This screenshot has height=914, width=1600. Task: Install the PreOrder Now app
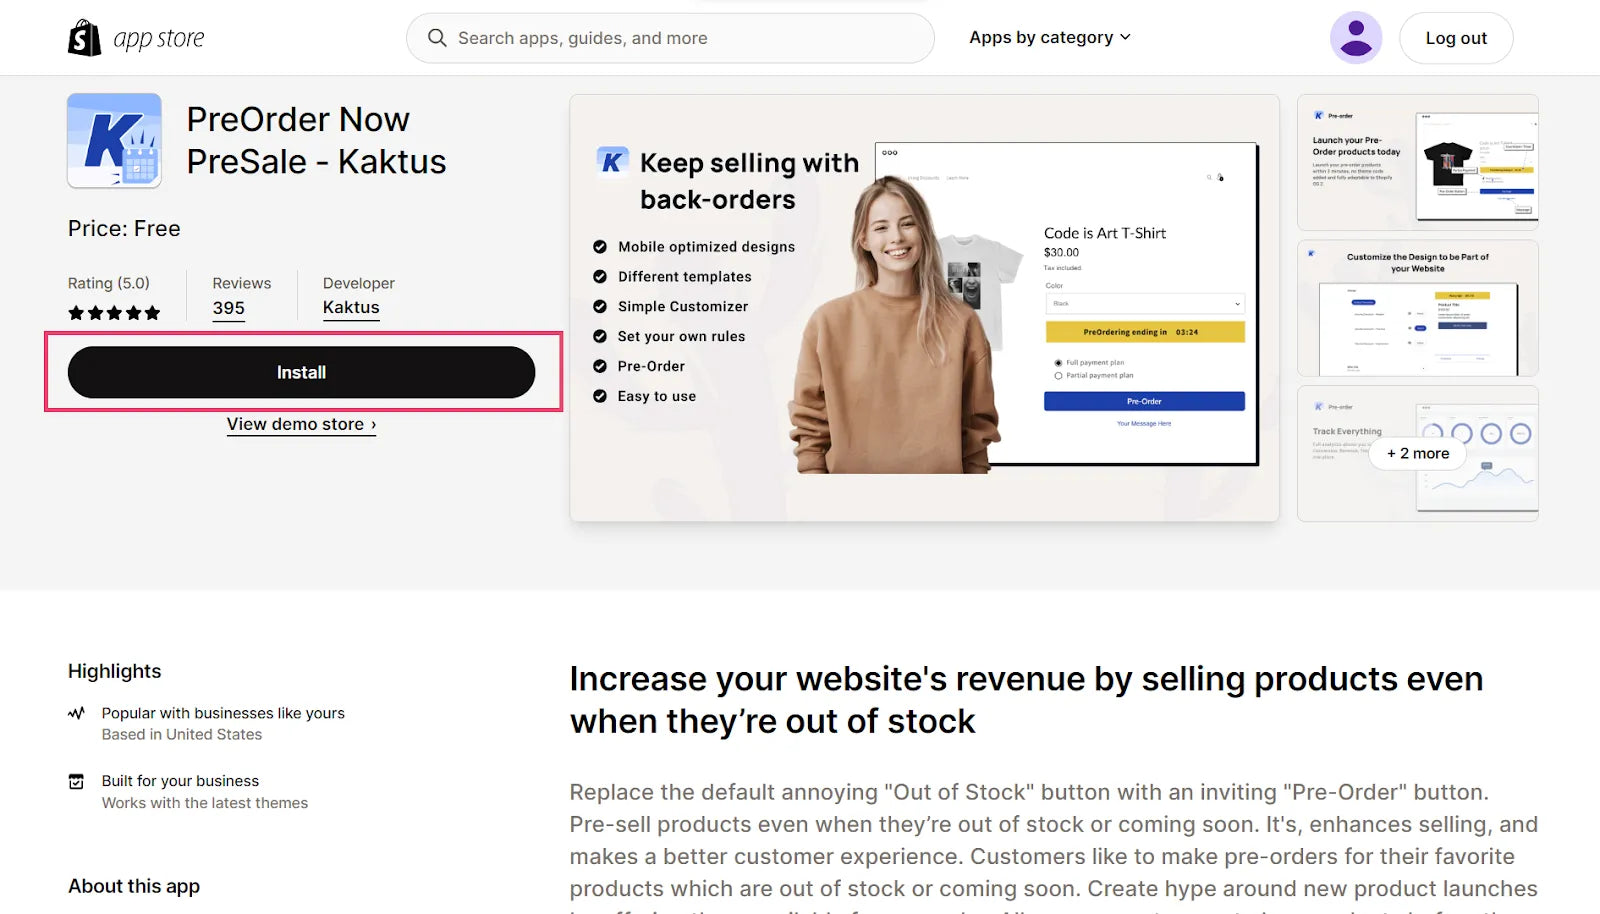click(x=301, y=372)
